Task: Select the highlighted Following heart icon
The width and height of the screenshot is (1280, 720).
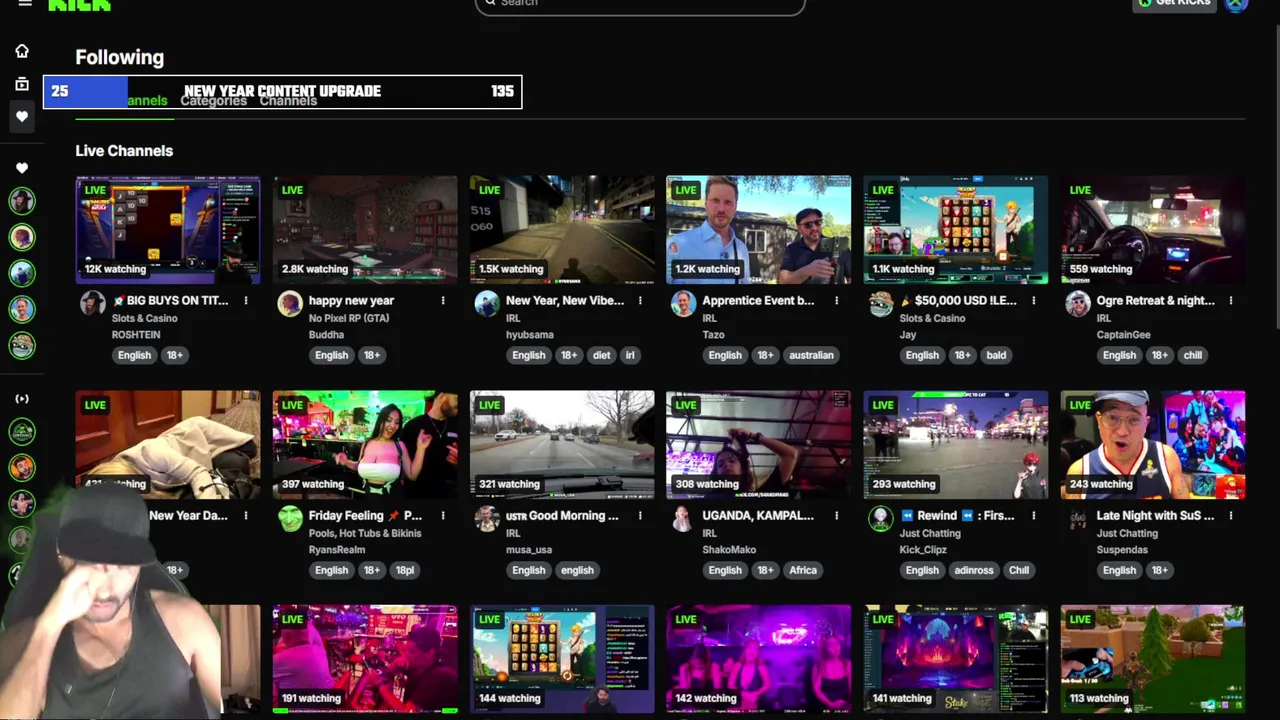Action: [22, 116]
